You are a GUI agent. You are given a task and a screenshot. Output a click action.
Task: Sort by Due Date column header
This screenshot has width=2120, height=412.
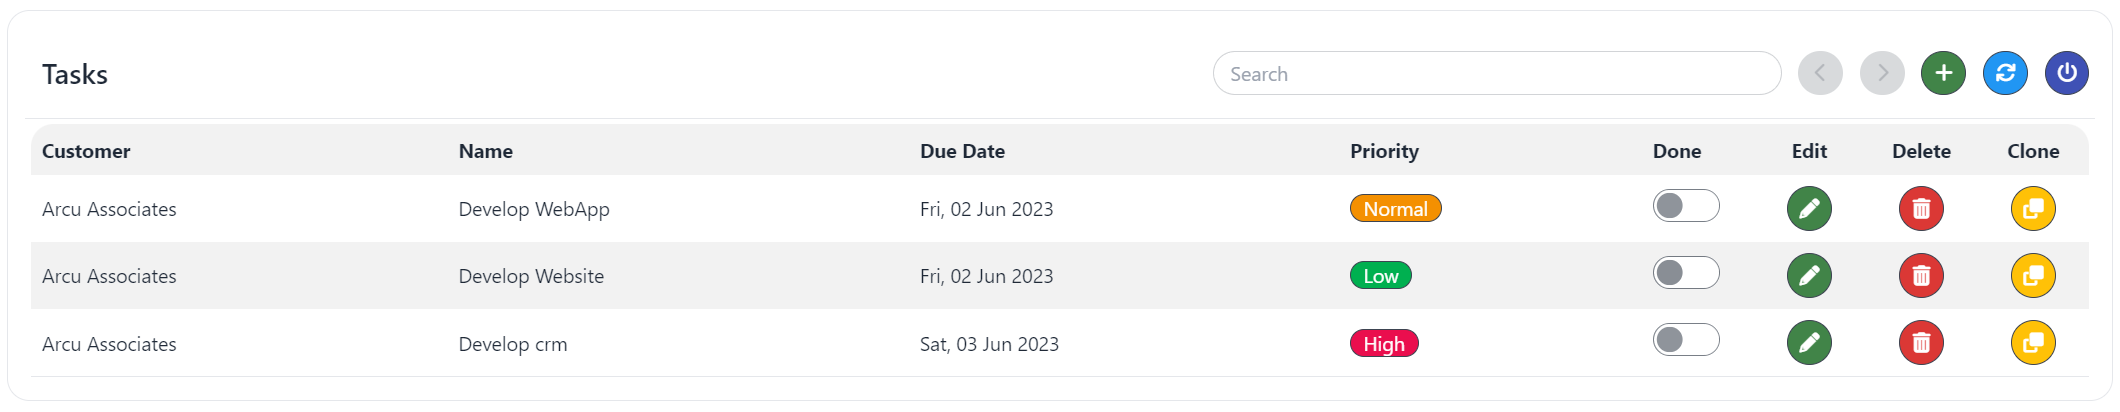coord(962,151)
